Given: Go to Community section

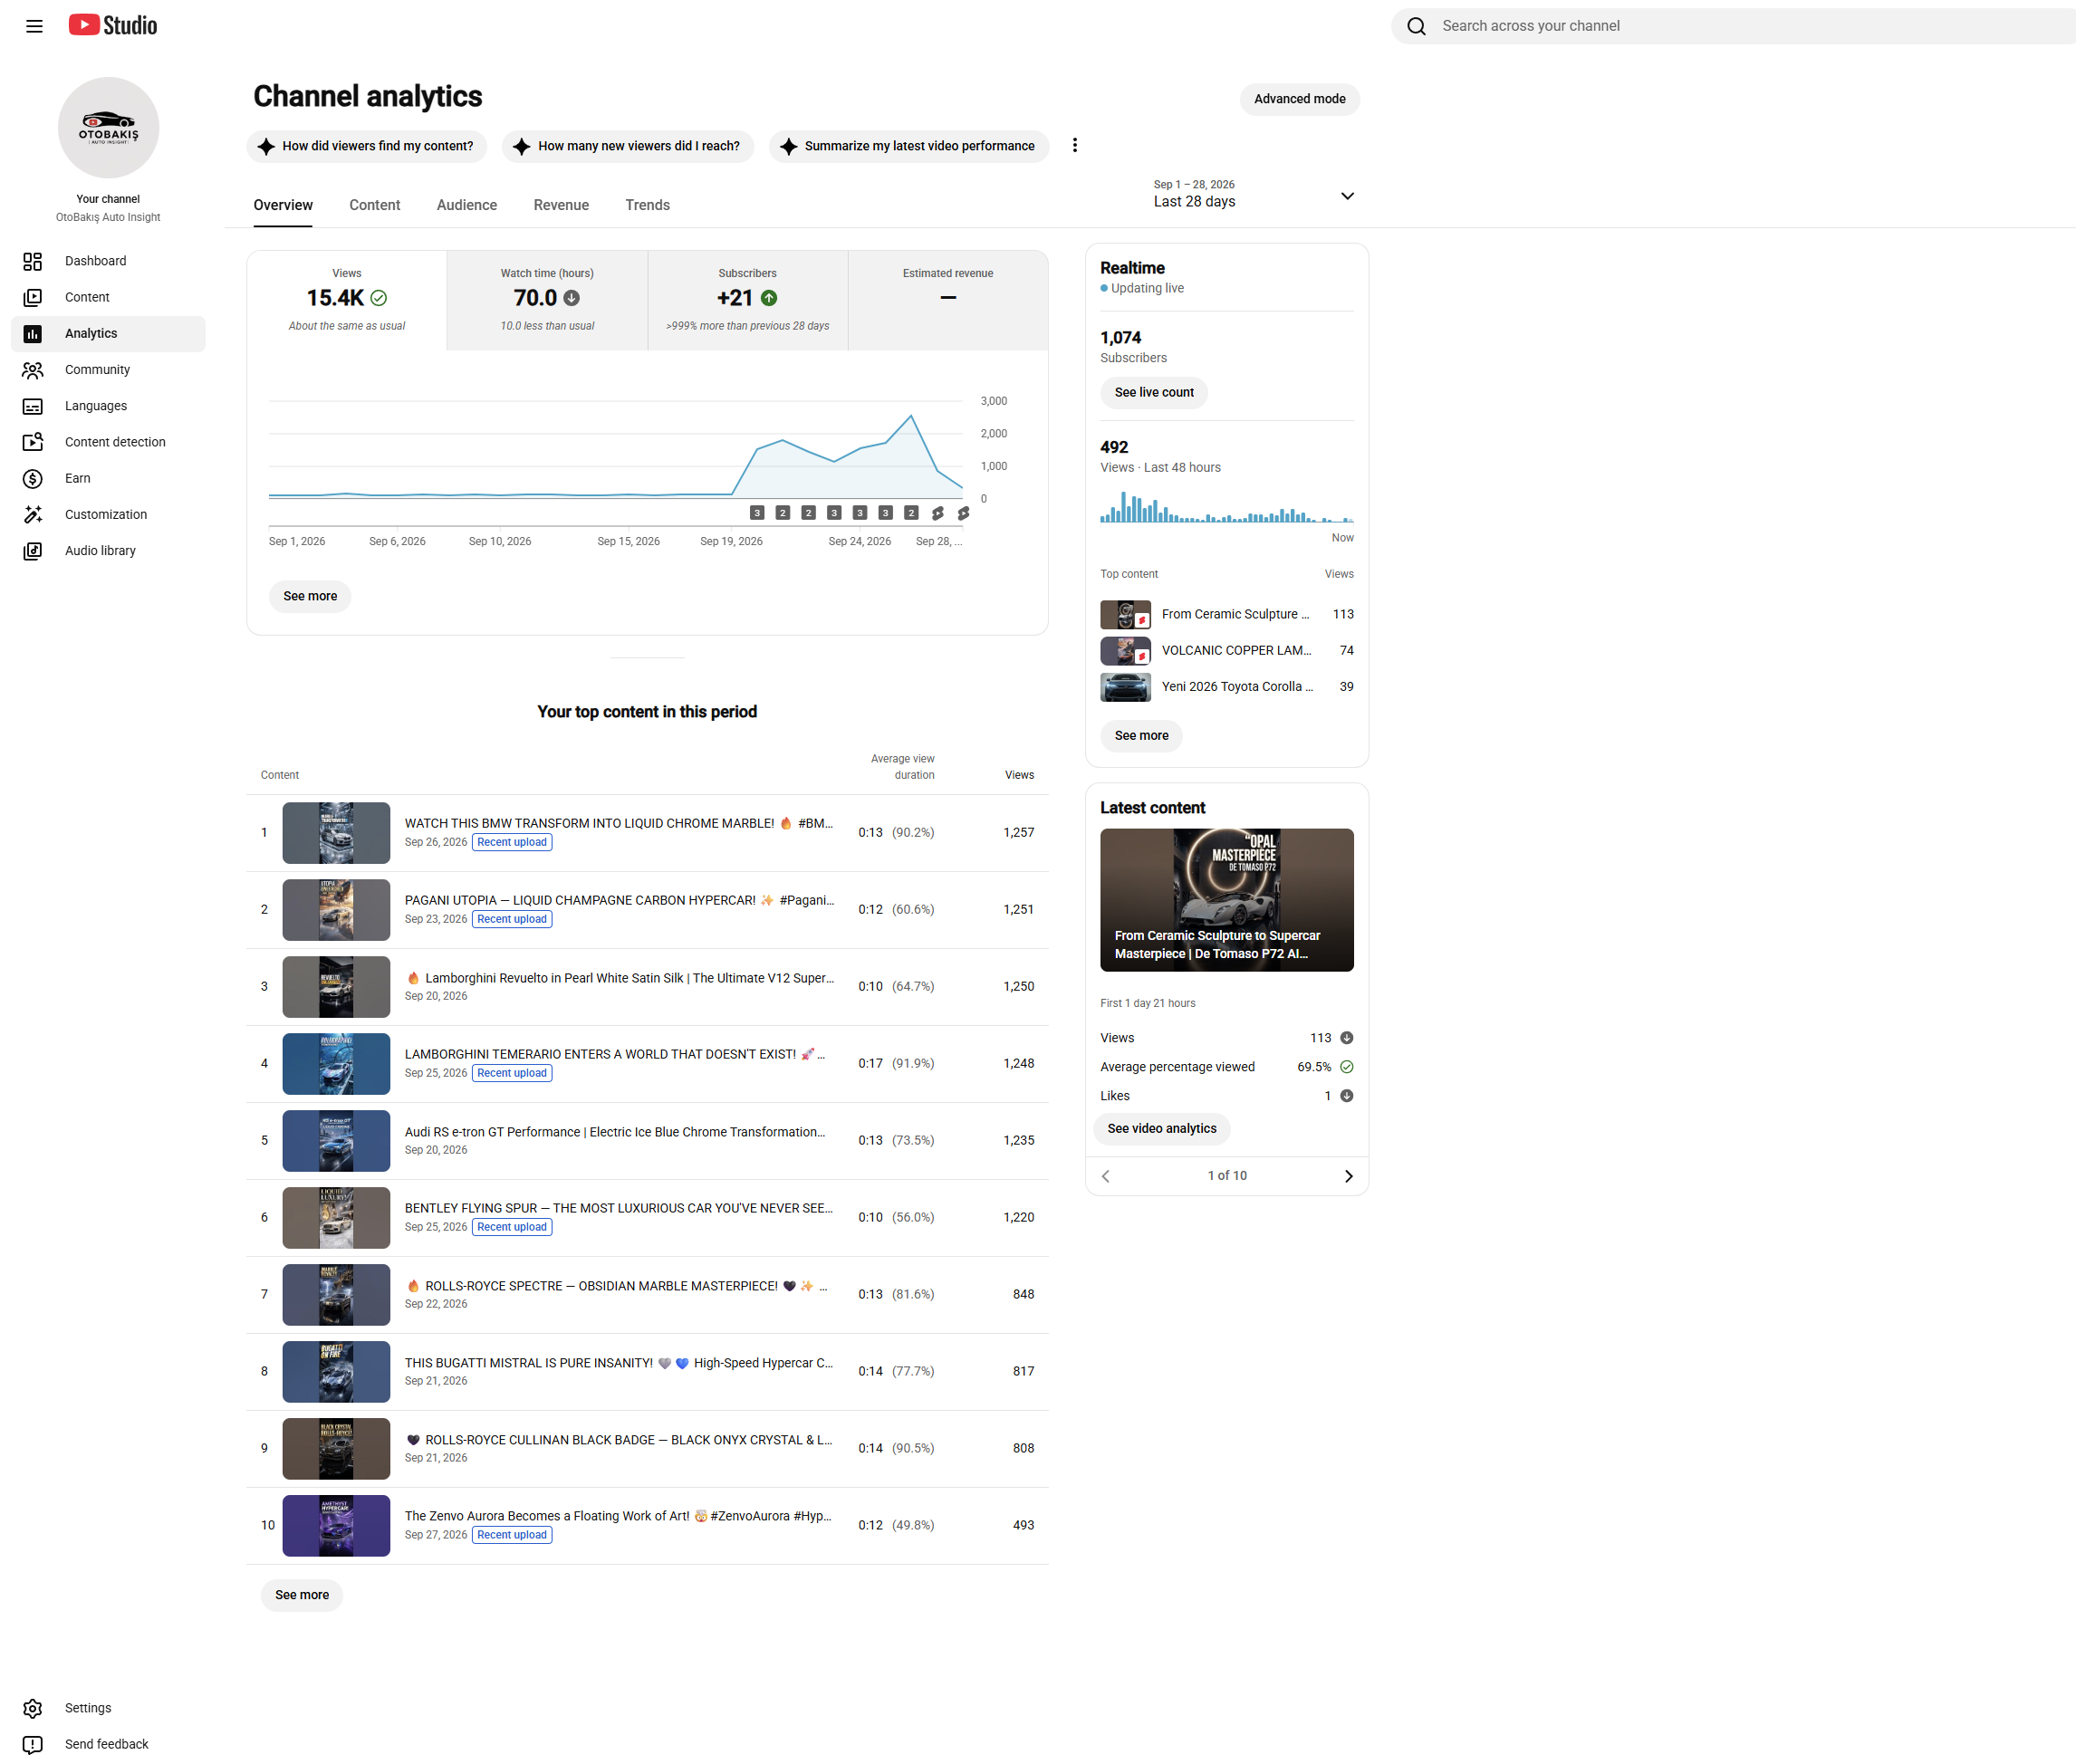Looking at the screenshot, I should (x=108, y=370).
